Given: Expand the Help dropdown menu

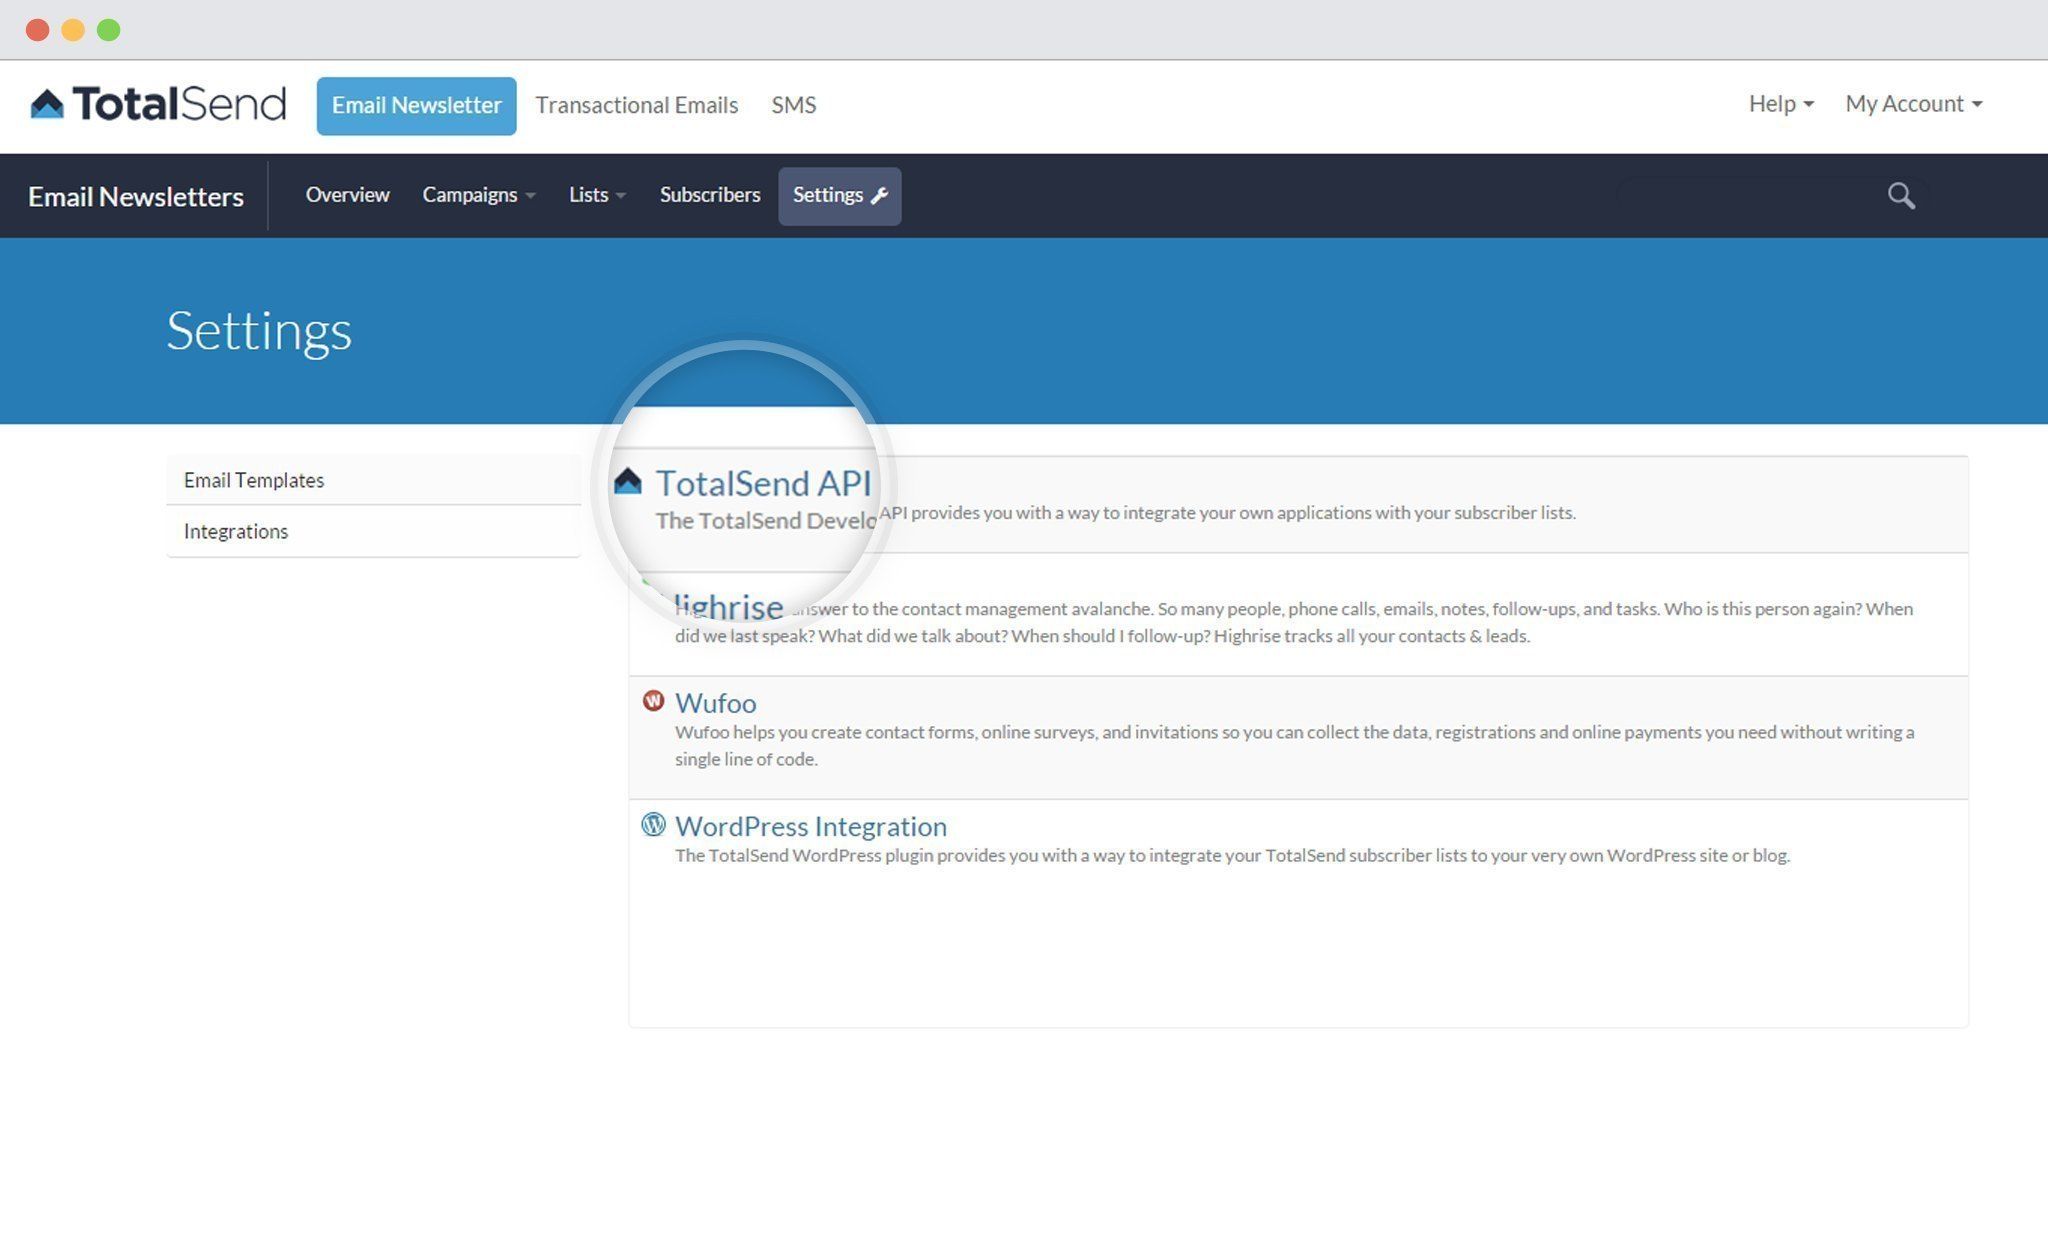Looking at the screenshot, I should [1781, 104].
